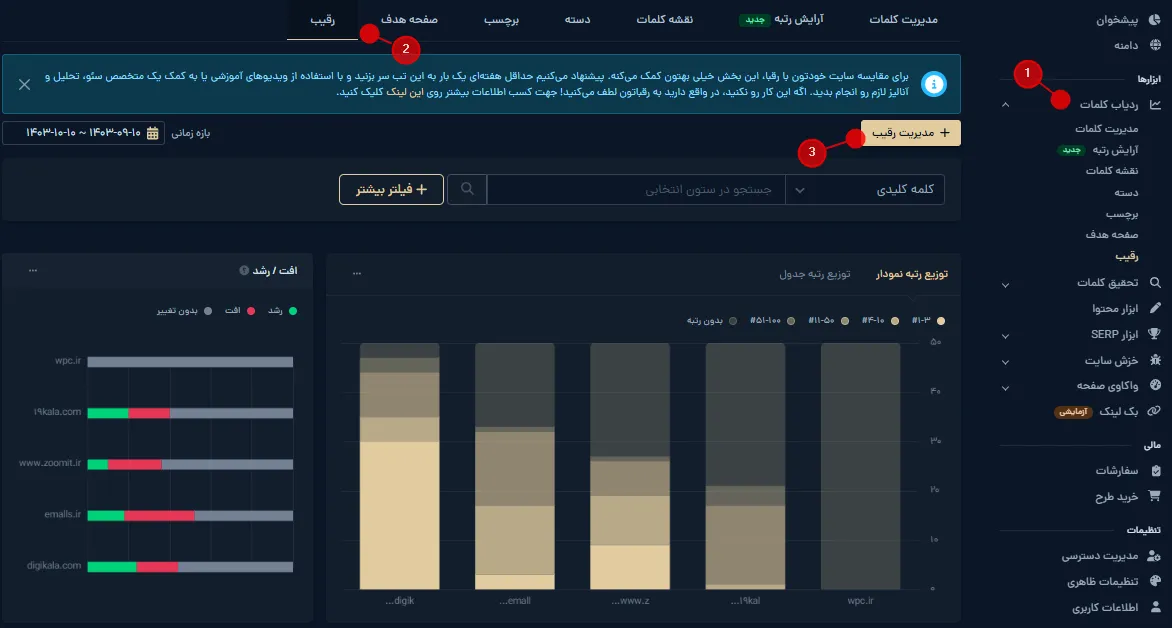The image size is (1172, 628).
Task: Switch to the آرایش رتبه top tab
Action: pyautogui.click(x=781, y=19)
